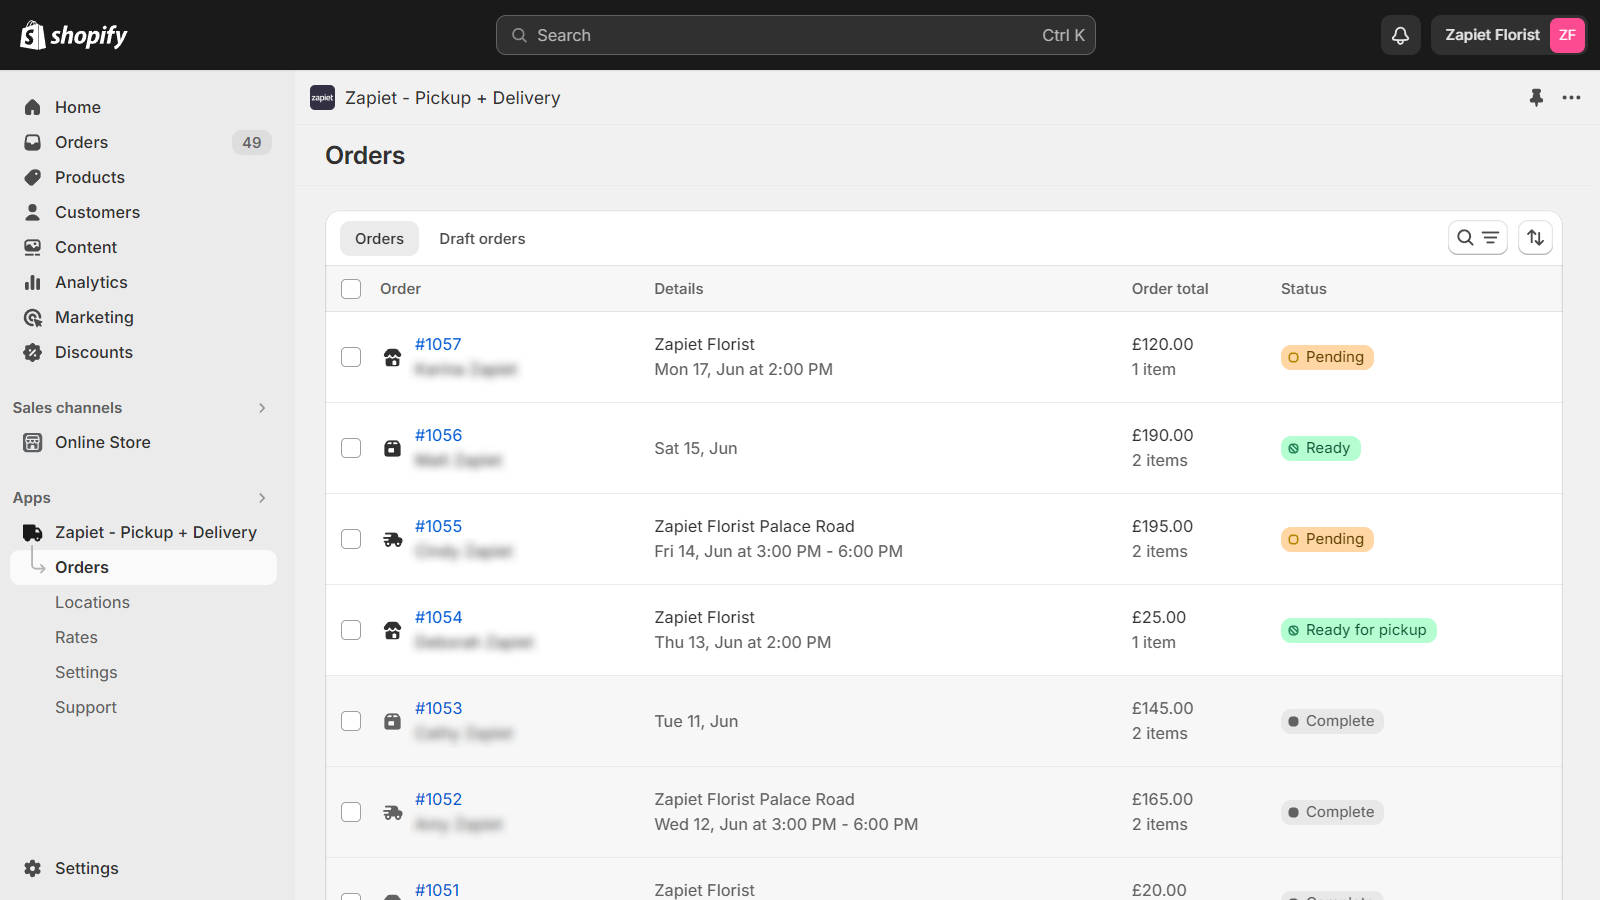The width and height of the screenshot is (1600, 900).
Task: Click the Discounts badge icon
Action: tap(33, 352)
